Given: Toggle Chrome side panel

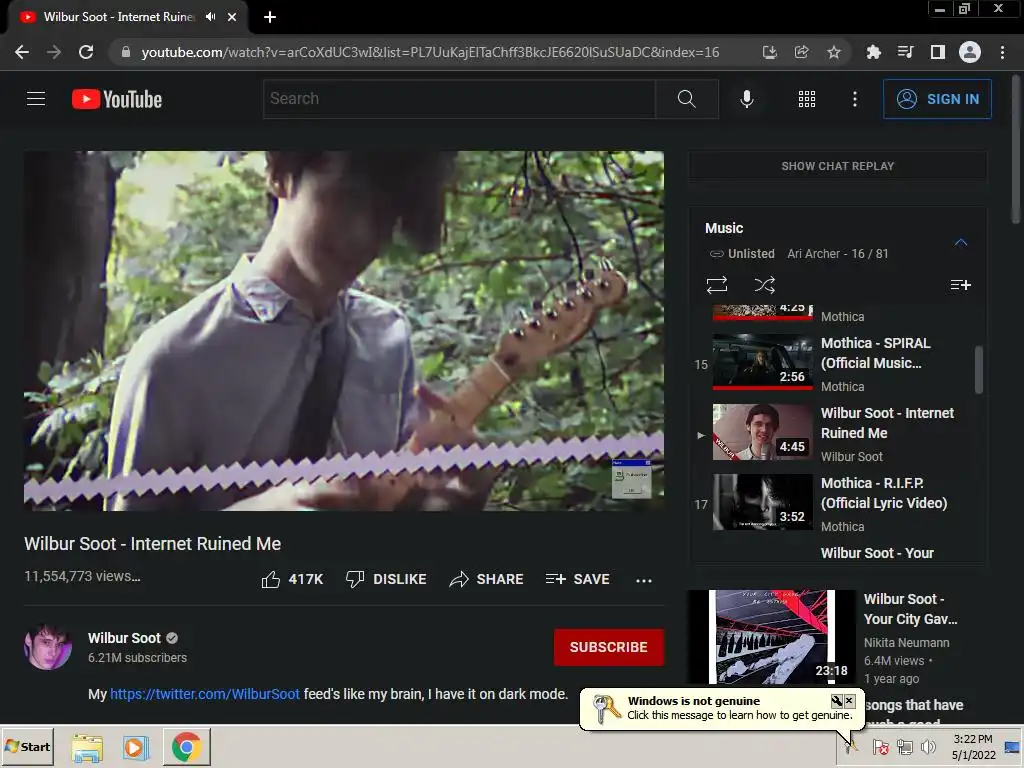Looking at the screenshot, I should tap(937, 52).
